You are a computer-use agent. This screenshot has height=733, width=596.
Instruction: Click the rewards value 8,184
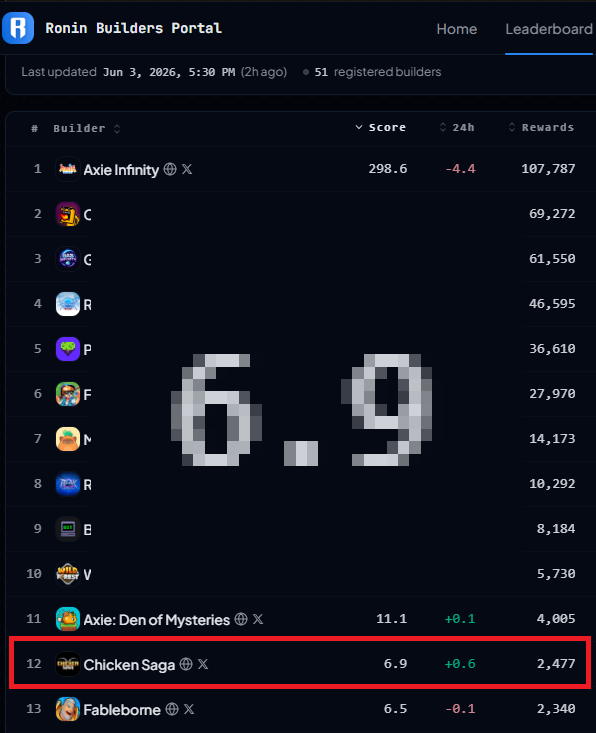click(x=556, y=528)
